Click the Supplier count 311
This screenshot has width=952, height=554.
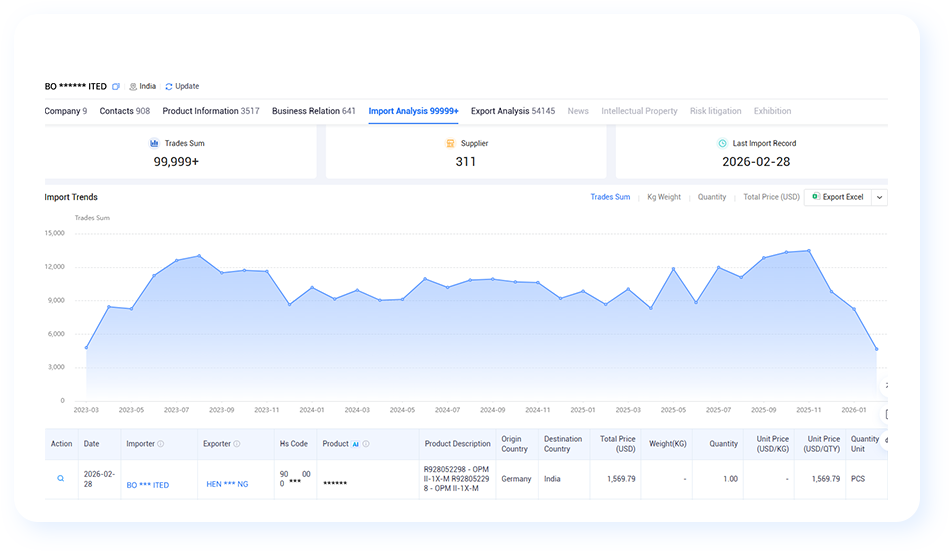[x=466, y=162]
